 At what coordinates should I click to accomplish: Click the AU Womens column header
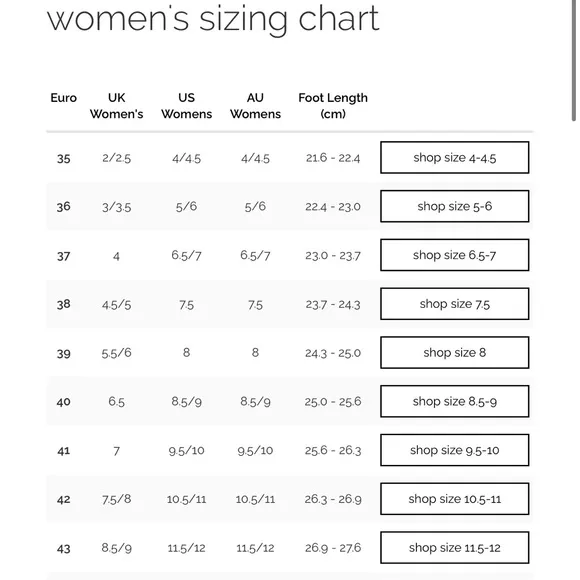coord(255,106)
